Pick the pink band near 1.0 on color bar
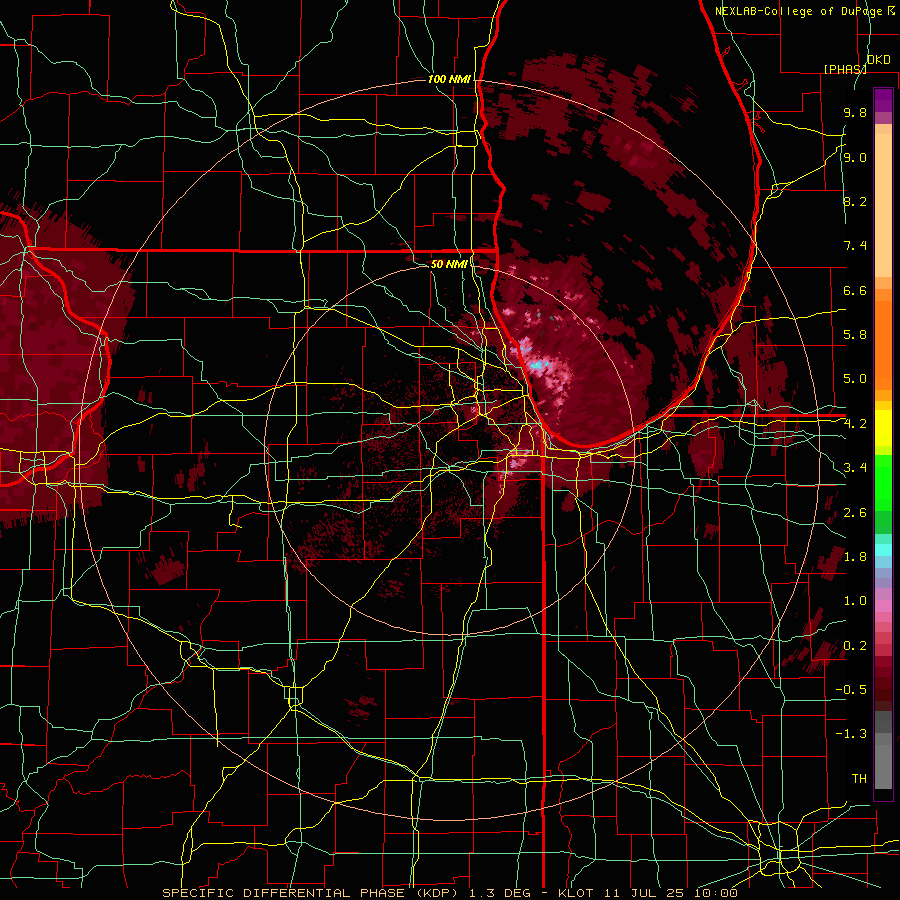 point(883,606)
